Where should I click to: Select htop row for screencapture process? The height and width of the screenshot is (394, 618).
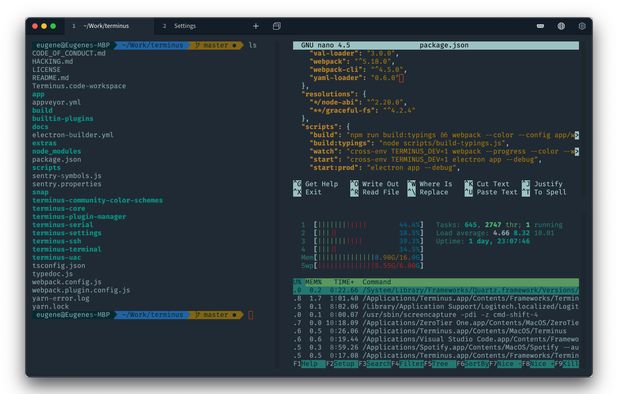(x=436, y=315)
